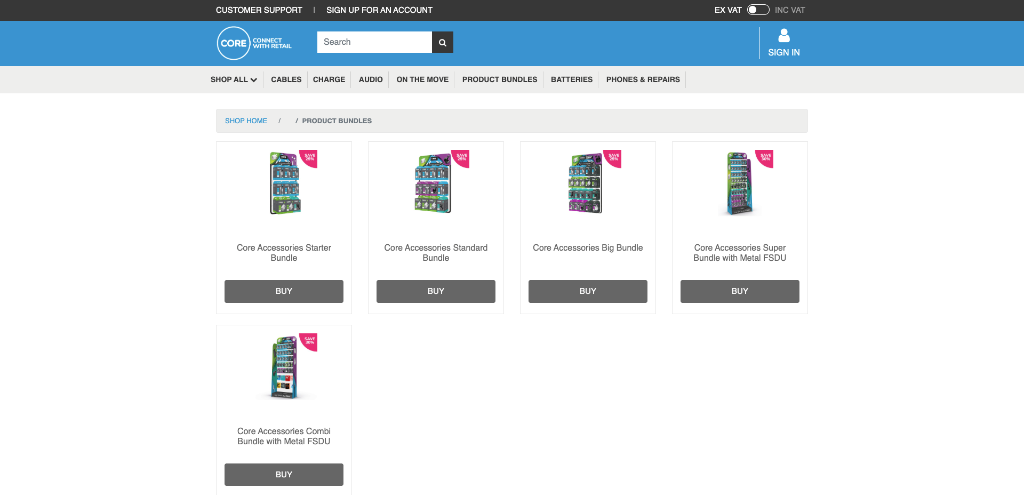Open the Starter Bundle product image
Image resolution: width=1024 pixels, height=495 pixels.
click(285, 183)
